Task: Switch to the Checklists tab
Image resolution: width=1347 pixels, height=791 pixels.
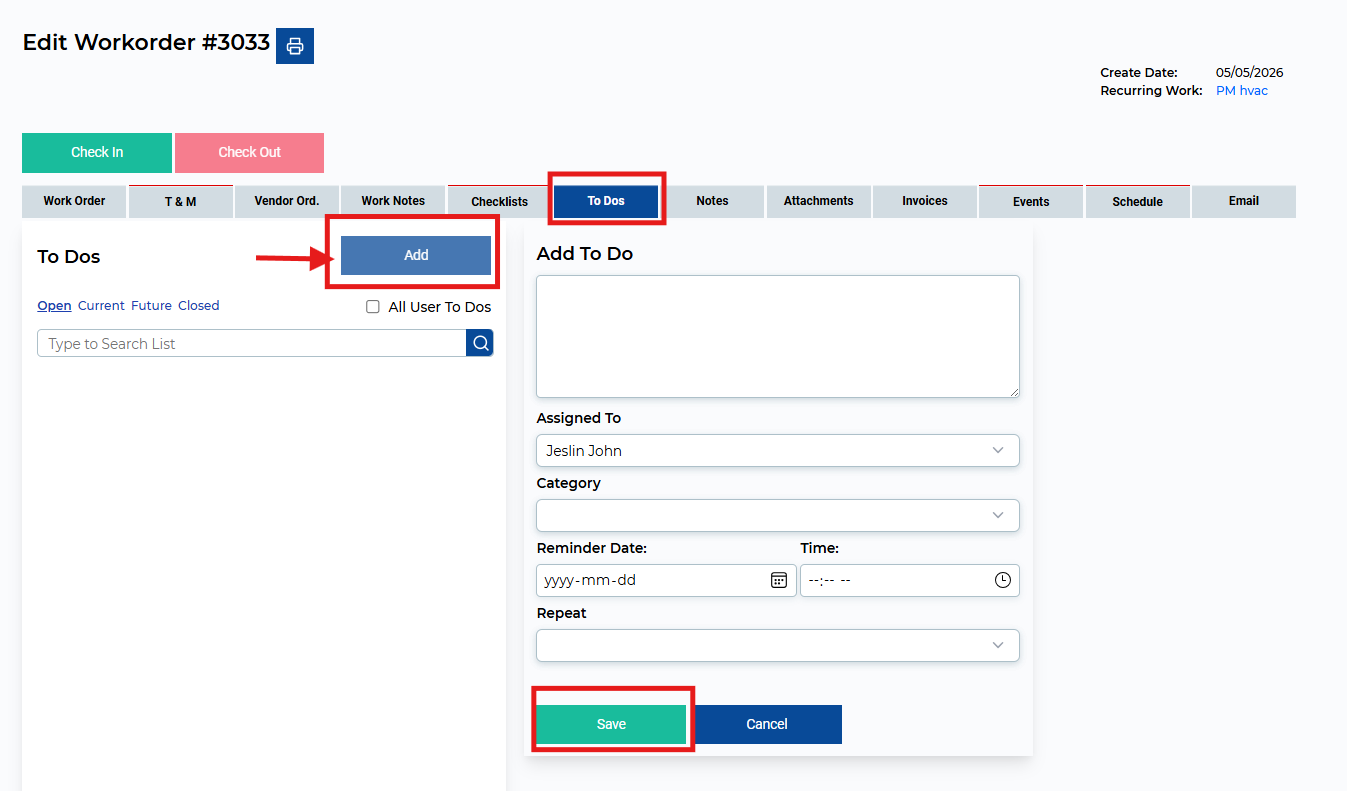Action: [500, 201]
